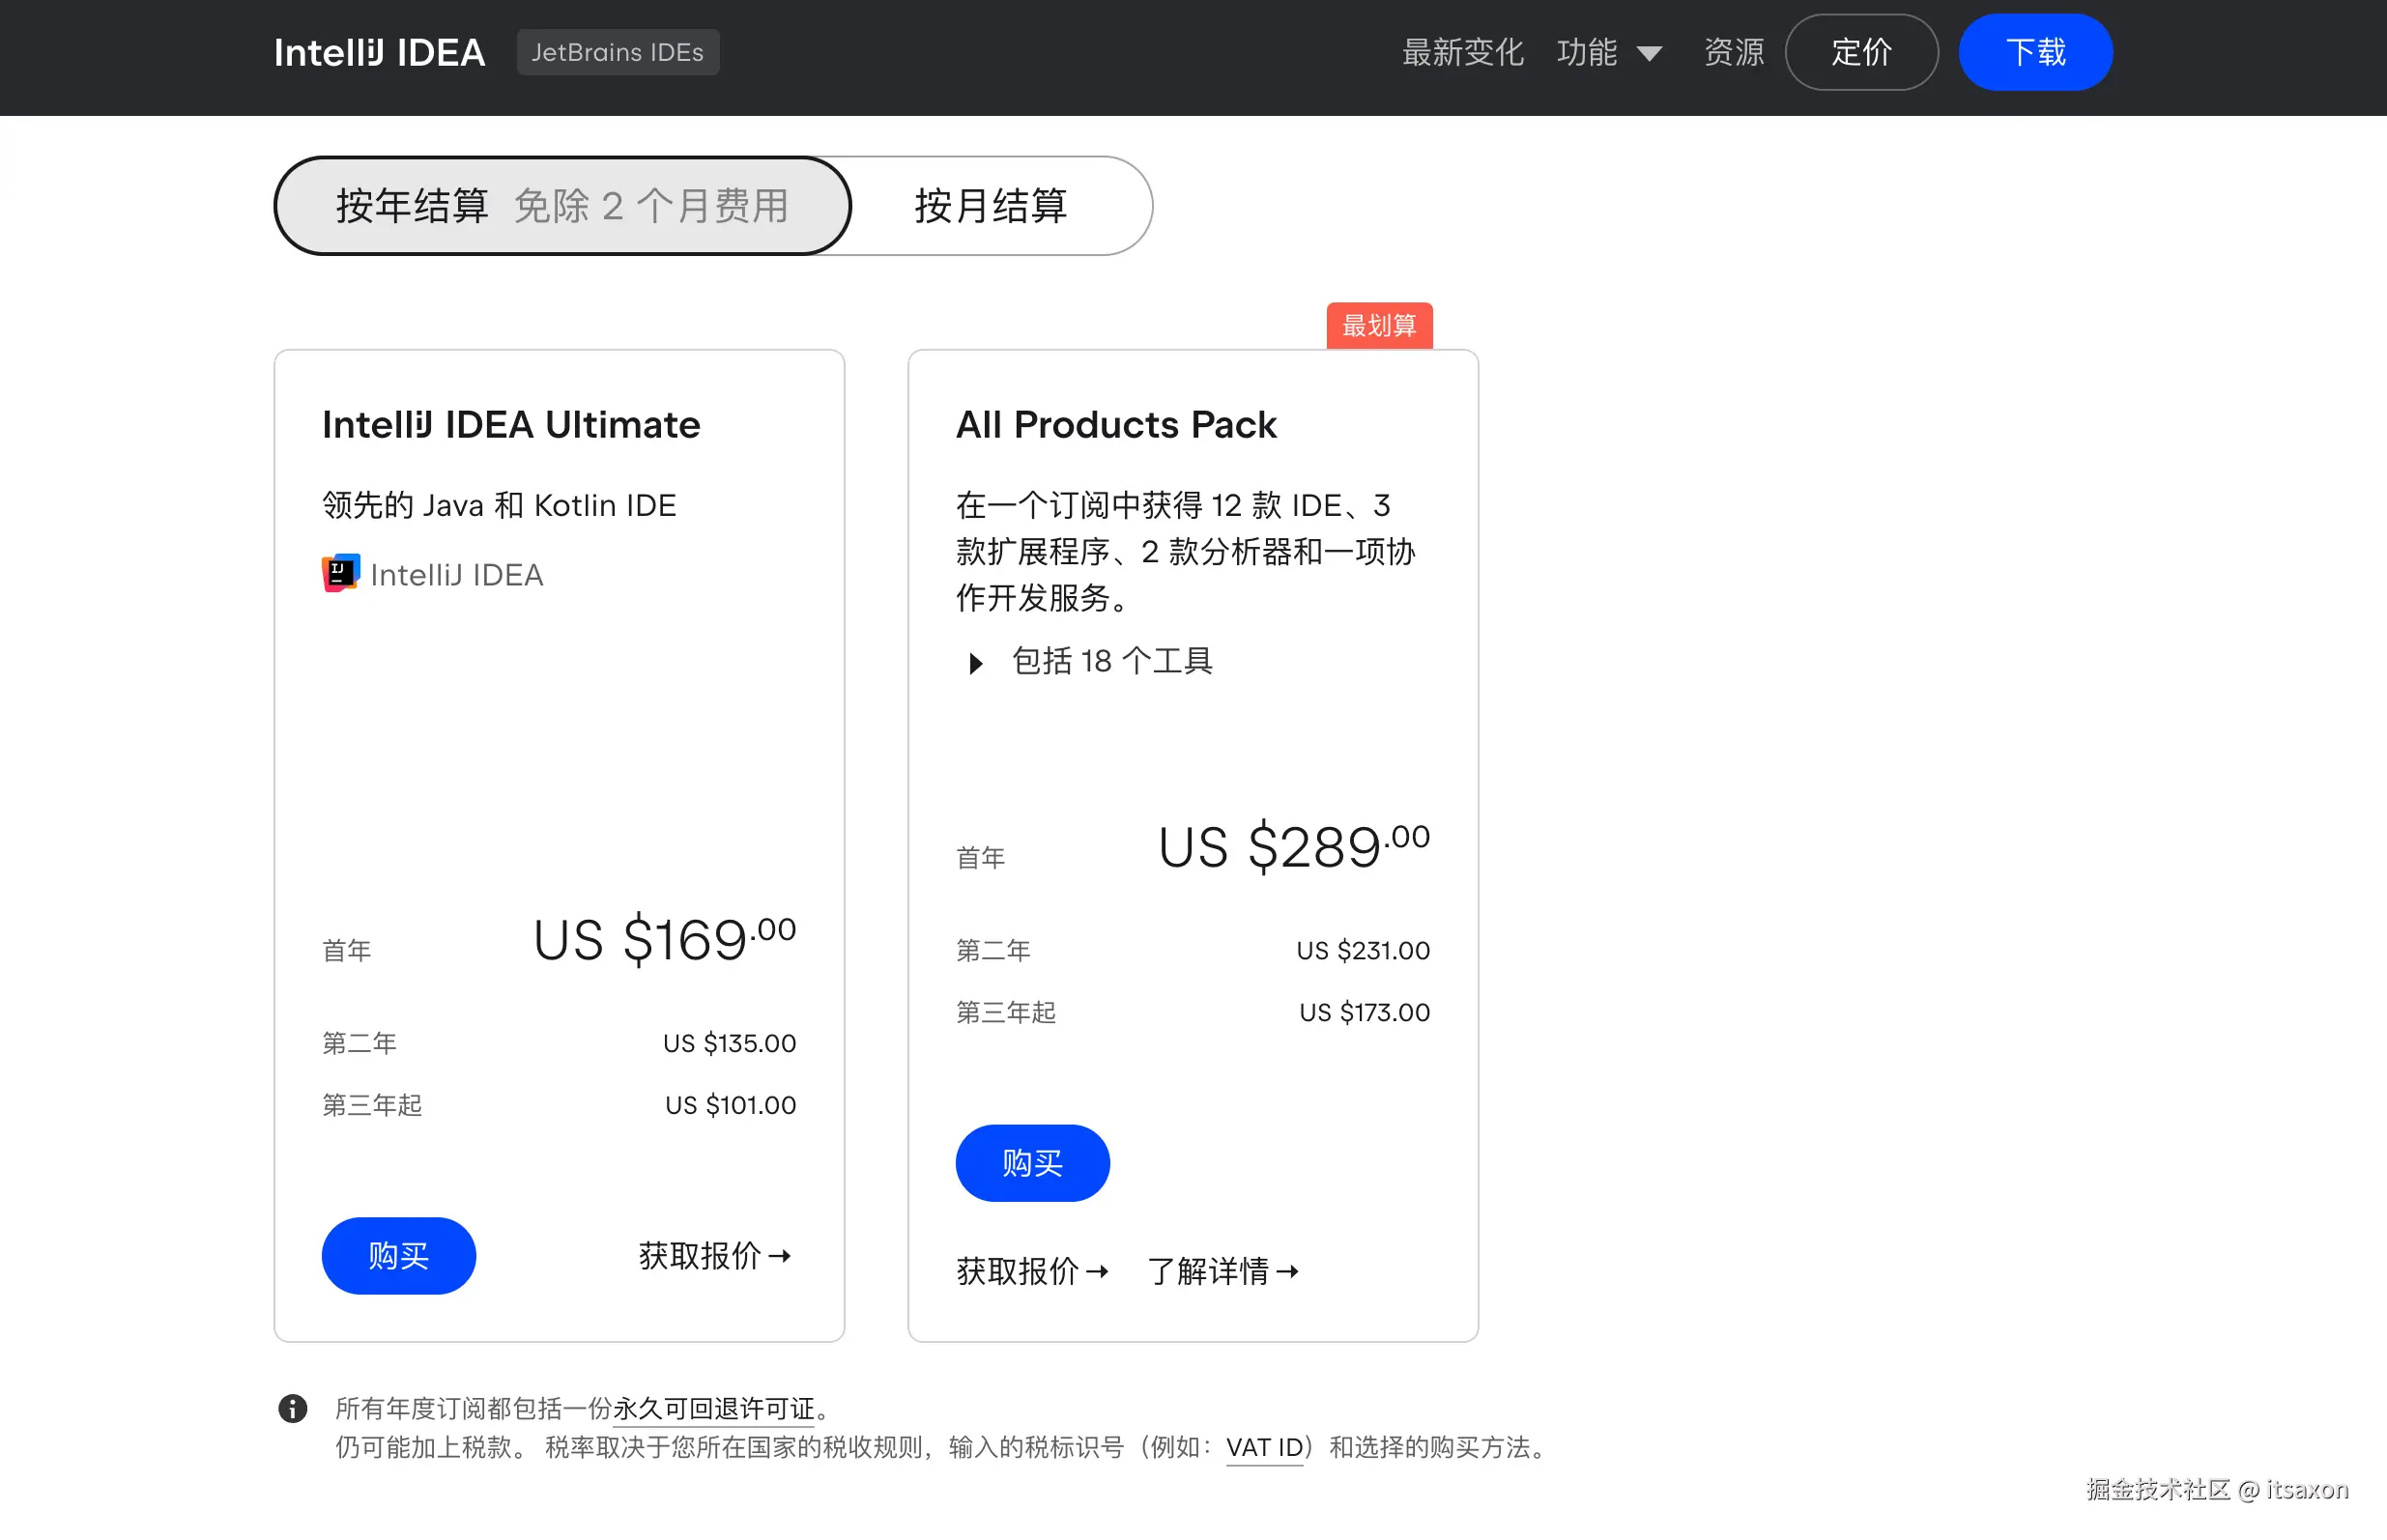Open the 功能 dropdown menu
The image size is (2387, 1540).
[1586, 52]
